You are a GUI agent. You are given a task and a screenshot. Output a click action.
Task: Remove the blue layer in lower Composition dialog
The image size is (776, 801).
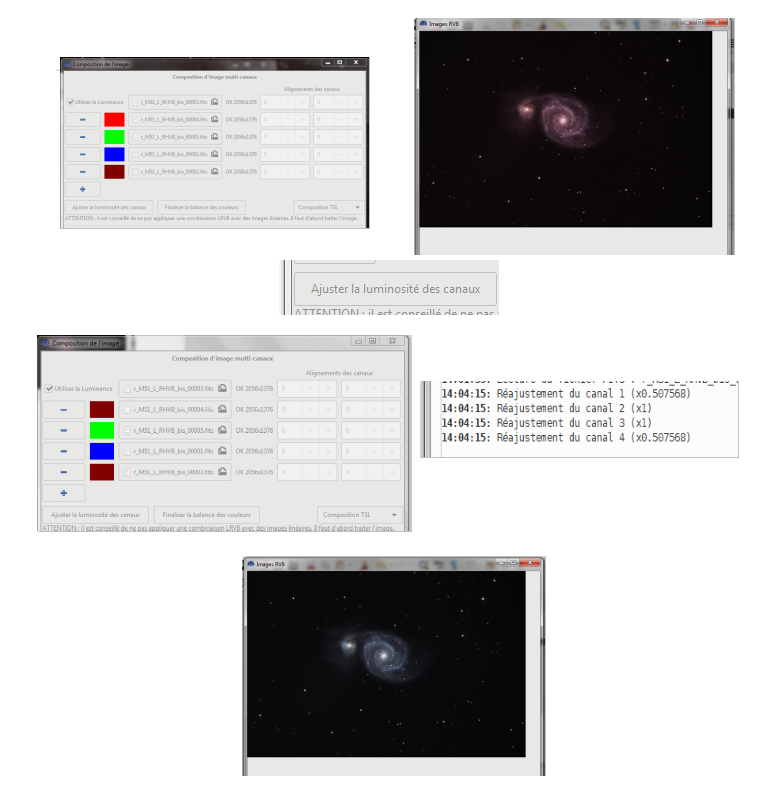click(x=63, y=452)
